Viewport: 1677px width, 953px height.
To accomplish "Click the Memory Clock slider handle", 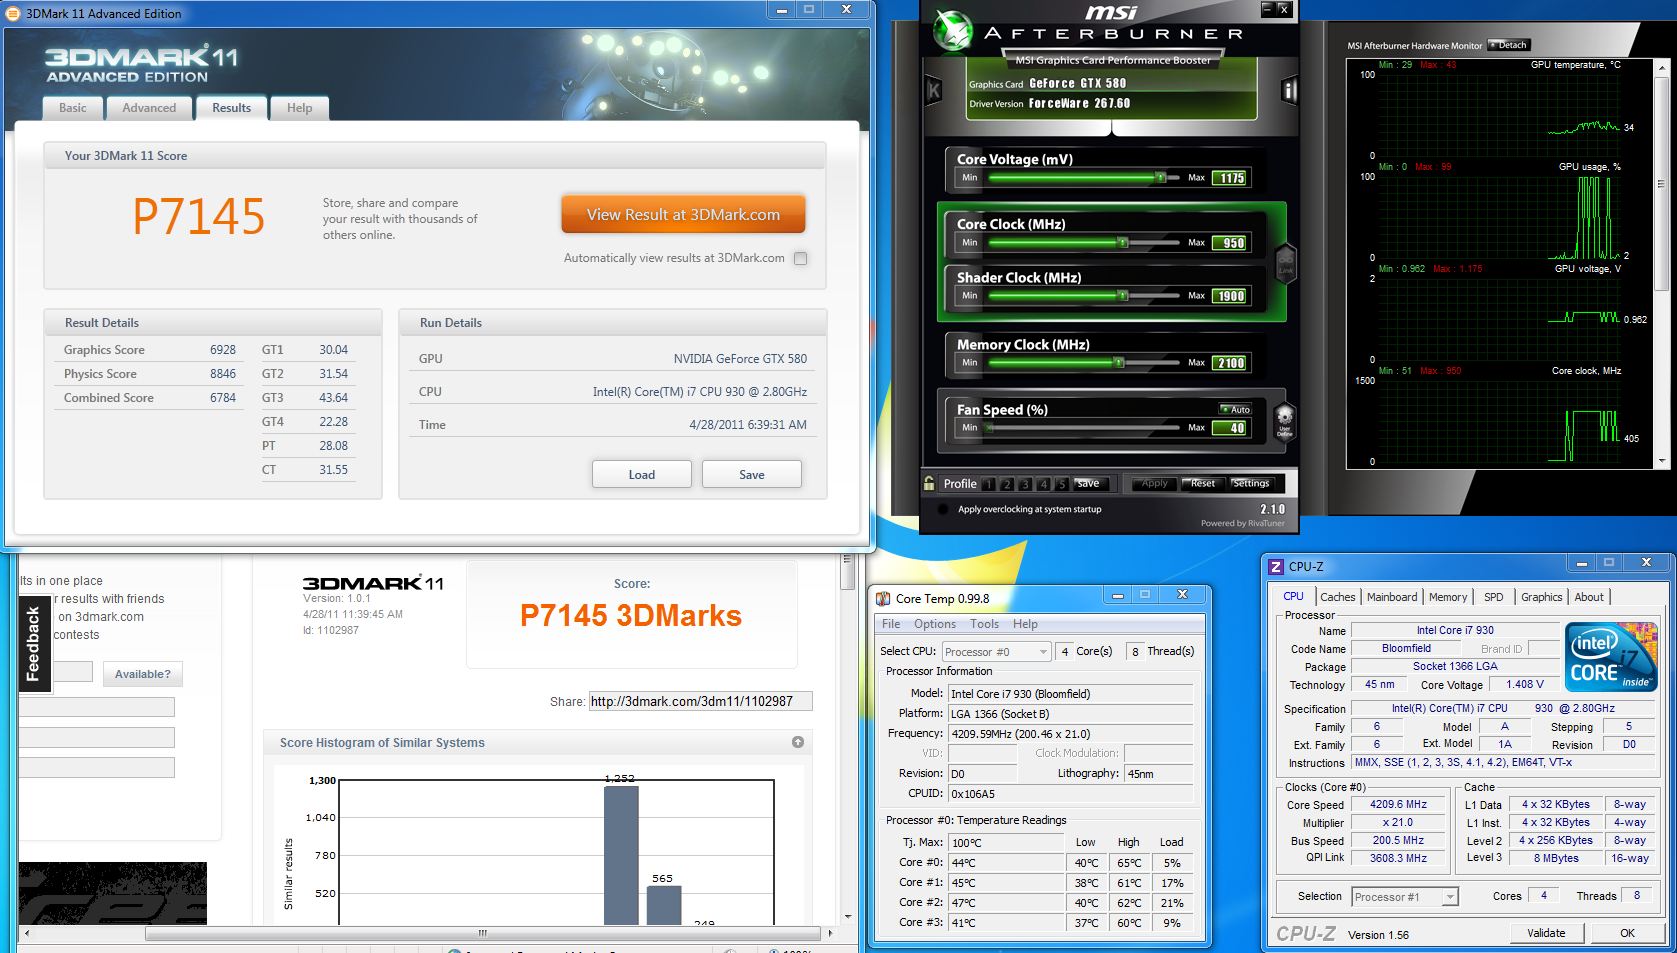I will click(x=1118, y=363).
